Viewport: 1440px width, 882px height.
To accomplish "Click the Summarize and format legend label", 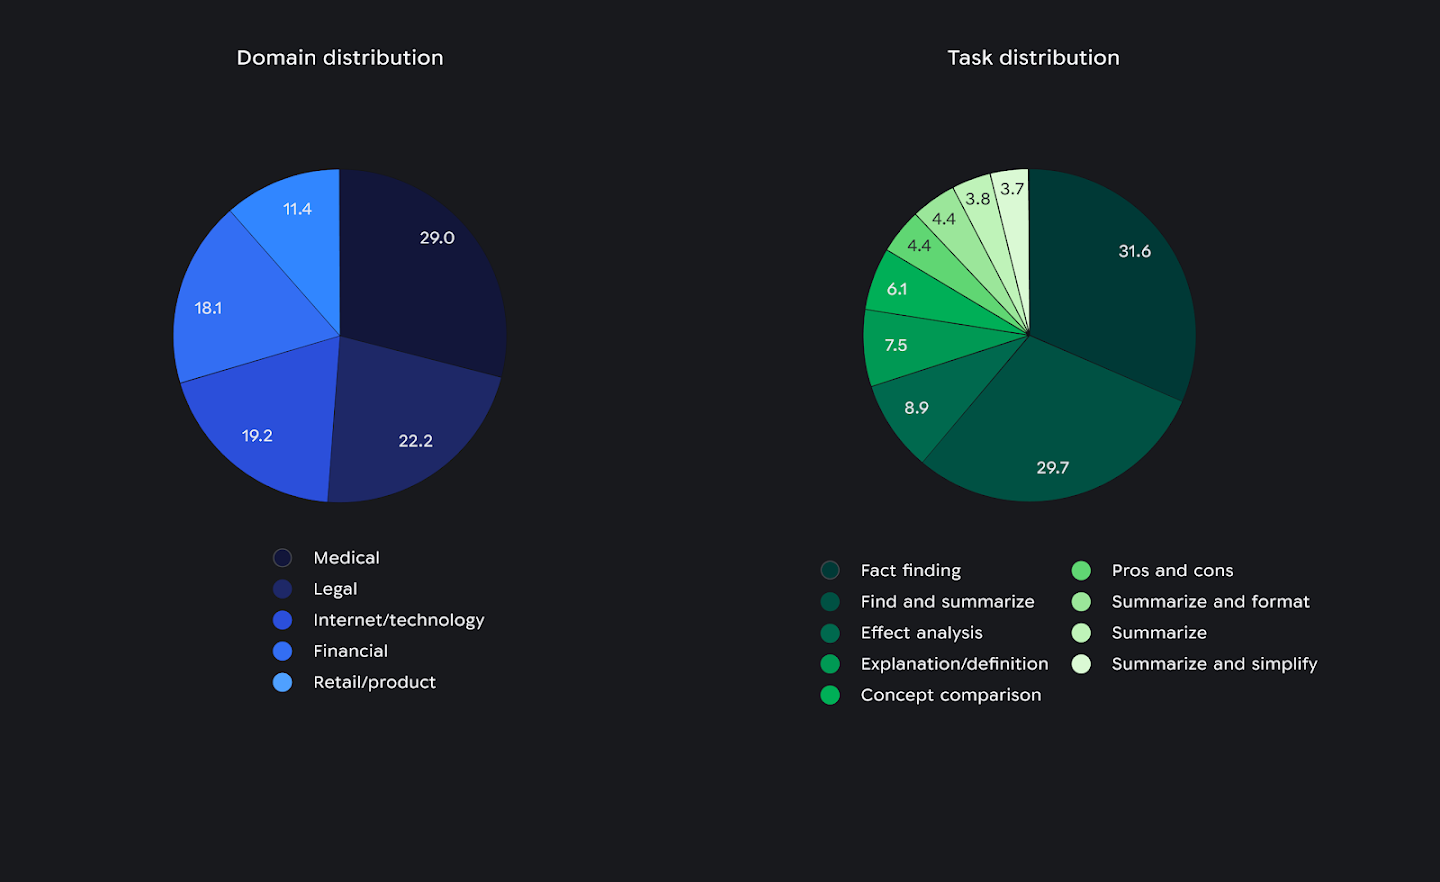I will [x=1211, y=601].
